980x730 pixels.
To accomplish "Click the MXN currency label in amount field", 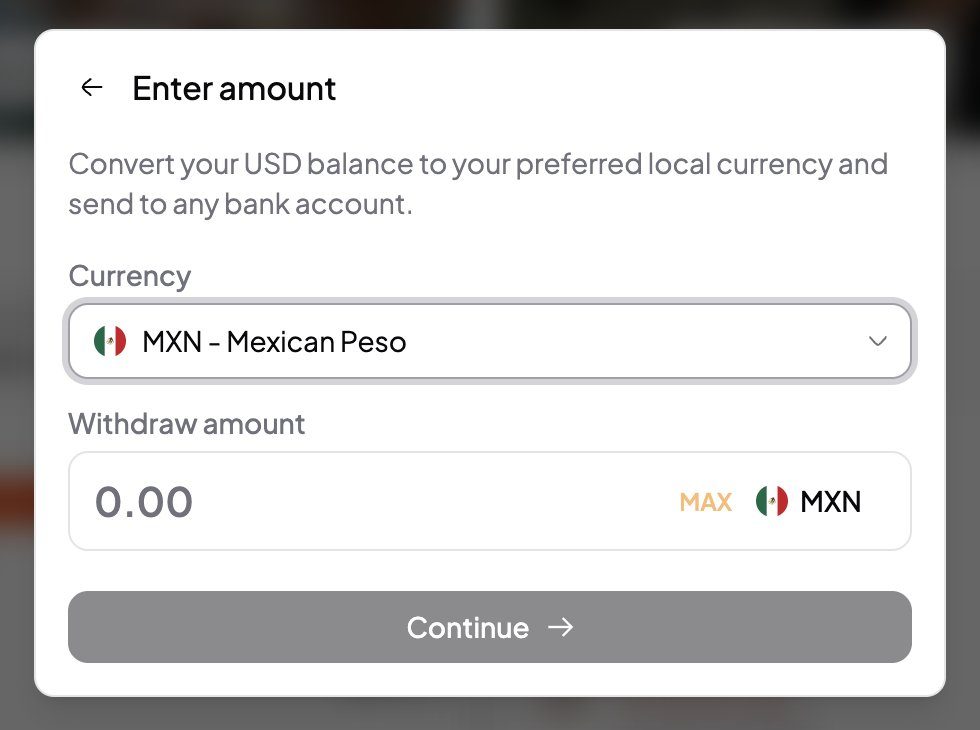I will (x=831, y=502).
